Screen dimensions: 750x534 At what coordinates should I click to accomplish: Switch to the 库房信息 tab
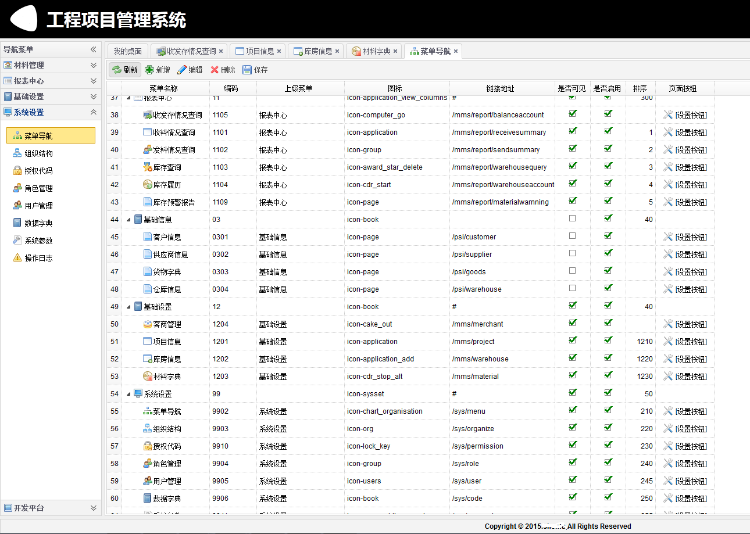tap(316, 51)
